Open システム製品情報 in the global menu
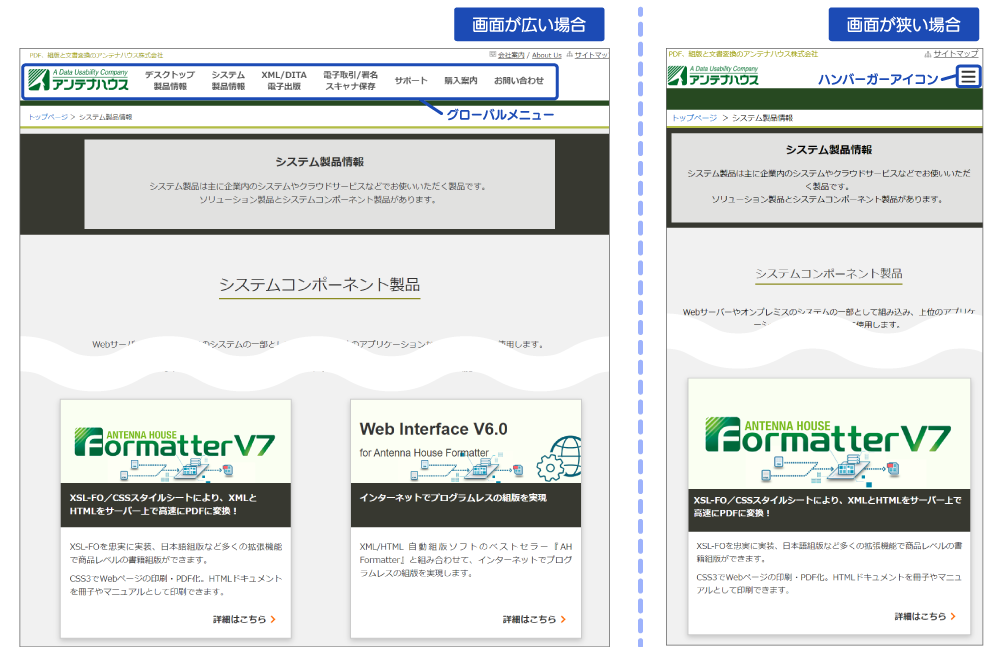1001x647 pixels. 228,81
